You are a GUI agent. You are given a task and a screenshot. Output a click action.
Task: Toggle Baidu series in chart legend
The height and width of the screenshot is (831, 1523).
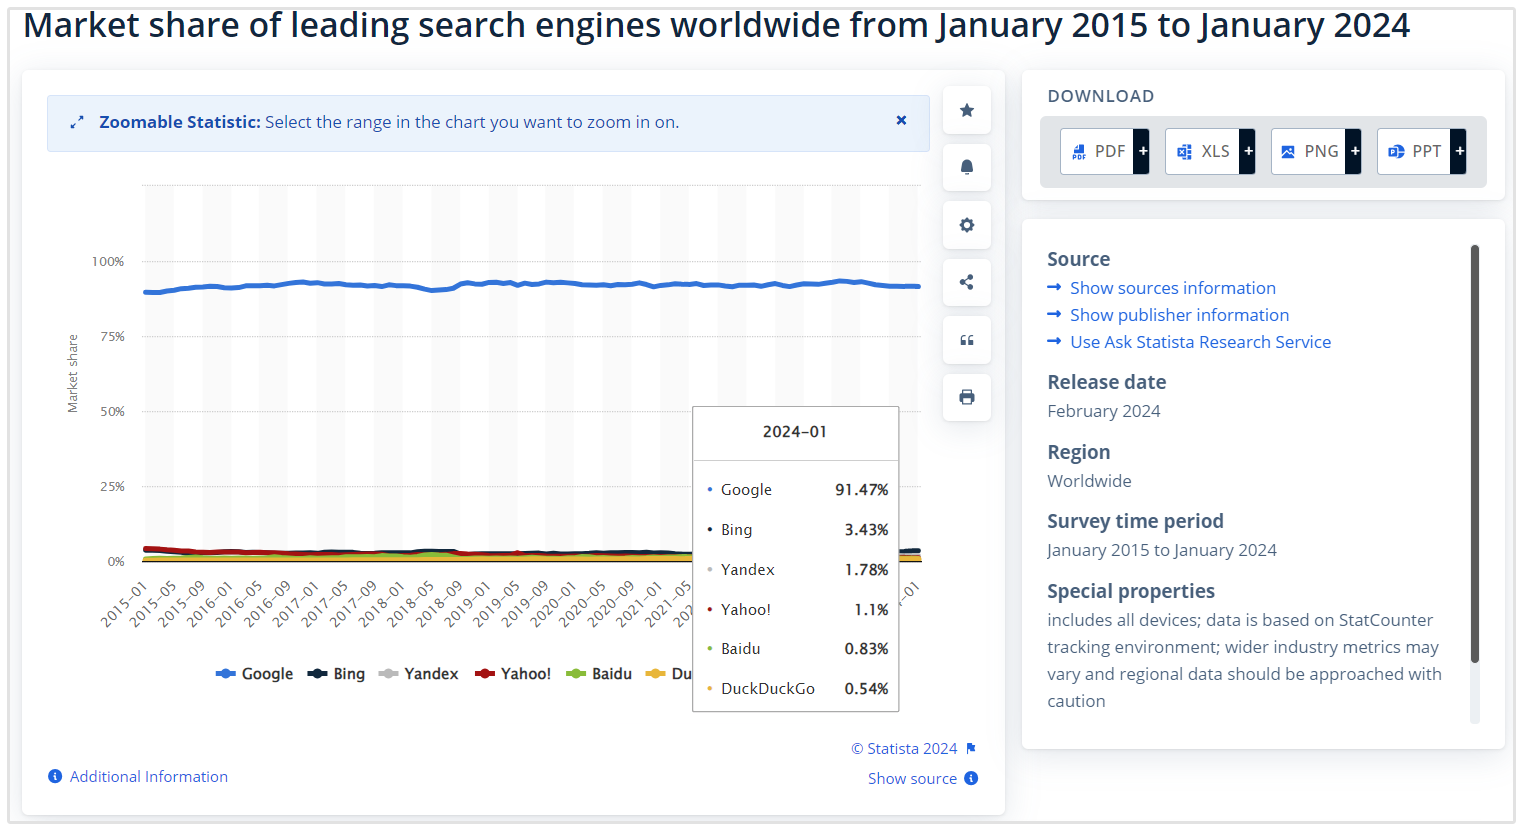click(x=600, y=674)
